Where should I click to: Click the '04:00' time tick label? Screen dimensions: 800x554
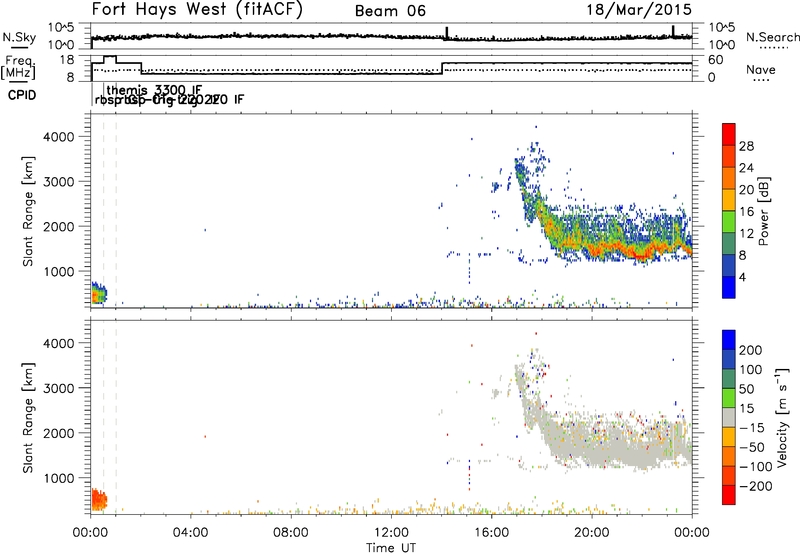pyautogui.click(x=191, y=533)
